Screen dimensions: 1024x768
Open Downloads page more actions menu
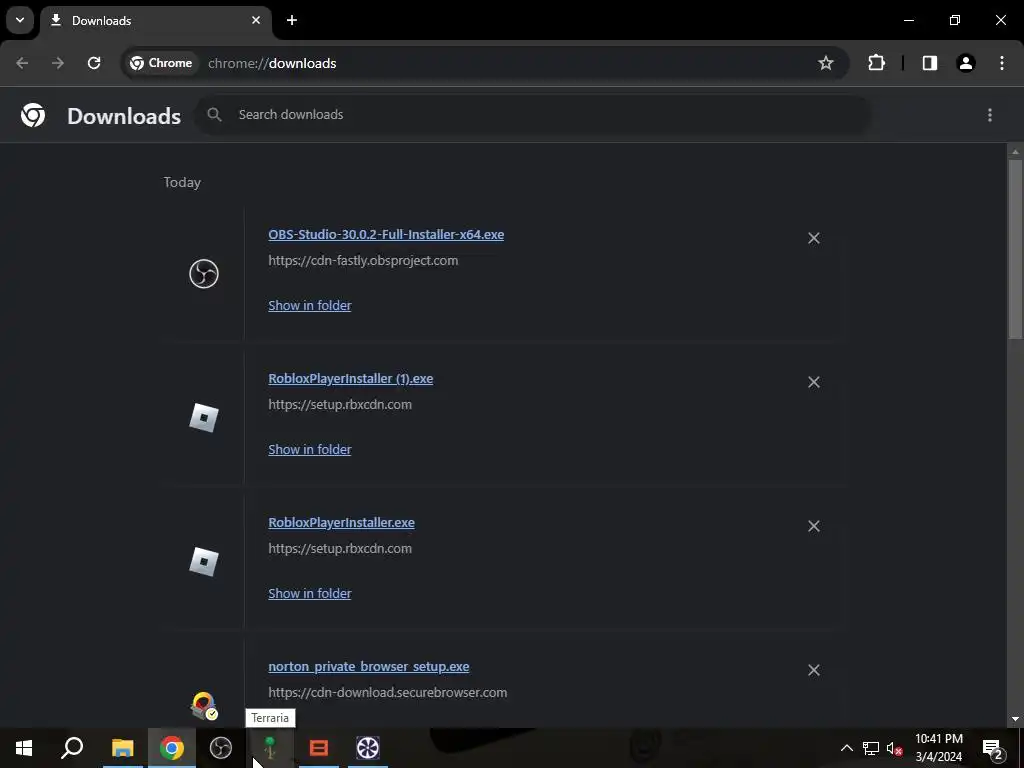click(990, 115)
